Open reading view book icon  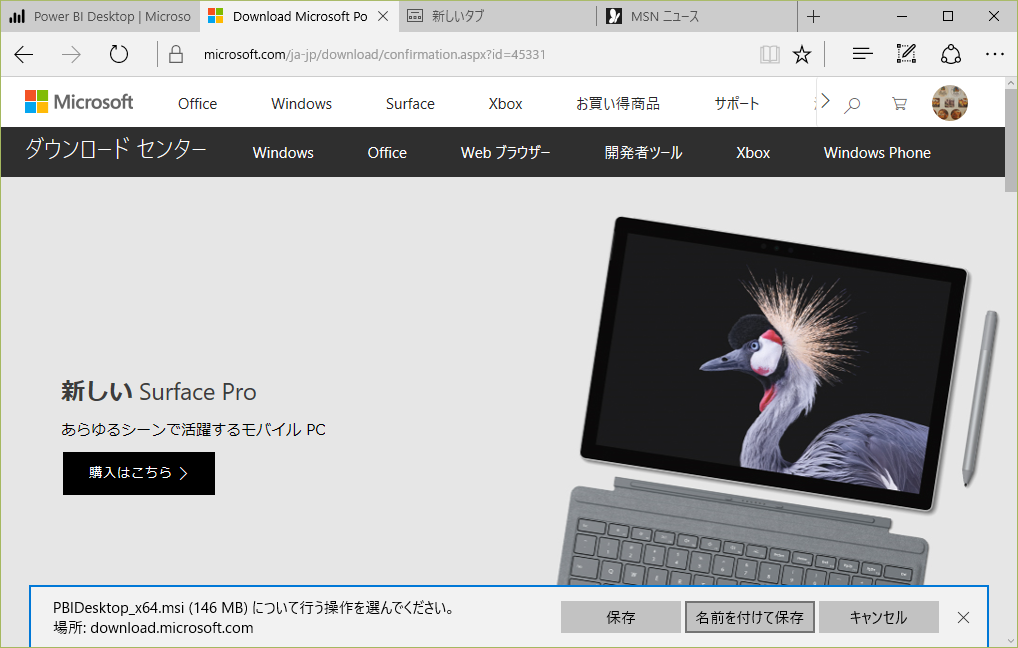click(x=769, y=55)
